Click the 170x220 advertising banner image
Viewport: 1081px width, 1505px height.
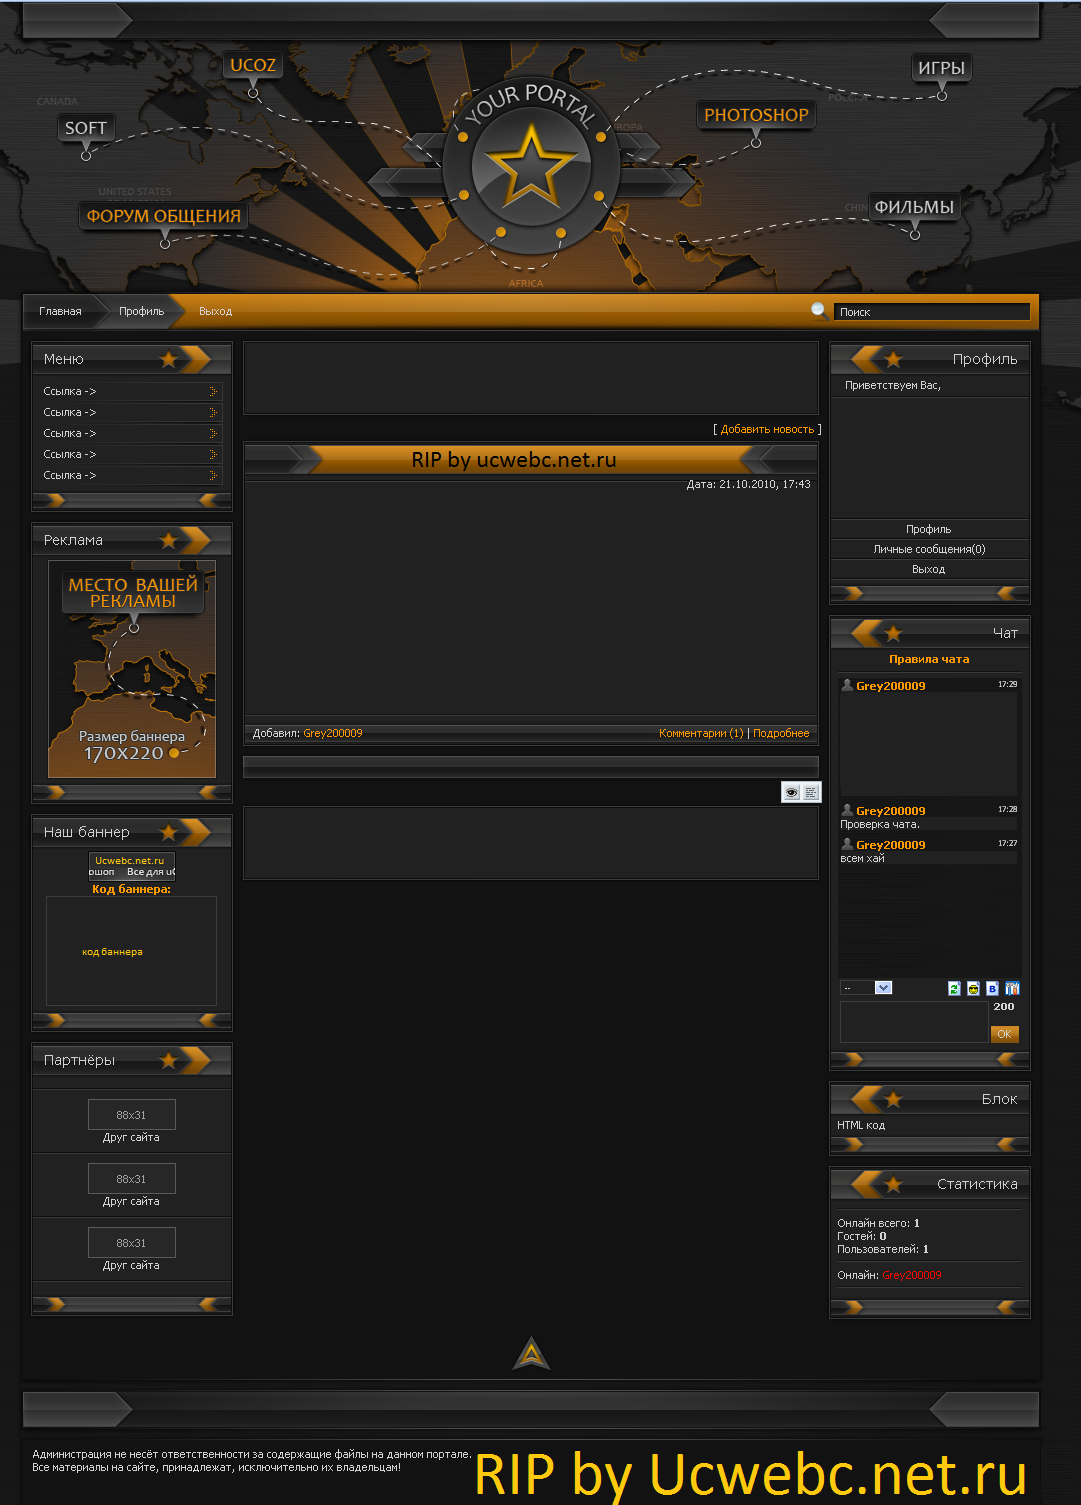[132, 669]
